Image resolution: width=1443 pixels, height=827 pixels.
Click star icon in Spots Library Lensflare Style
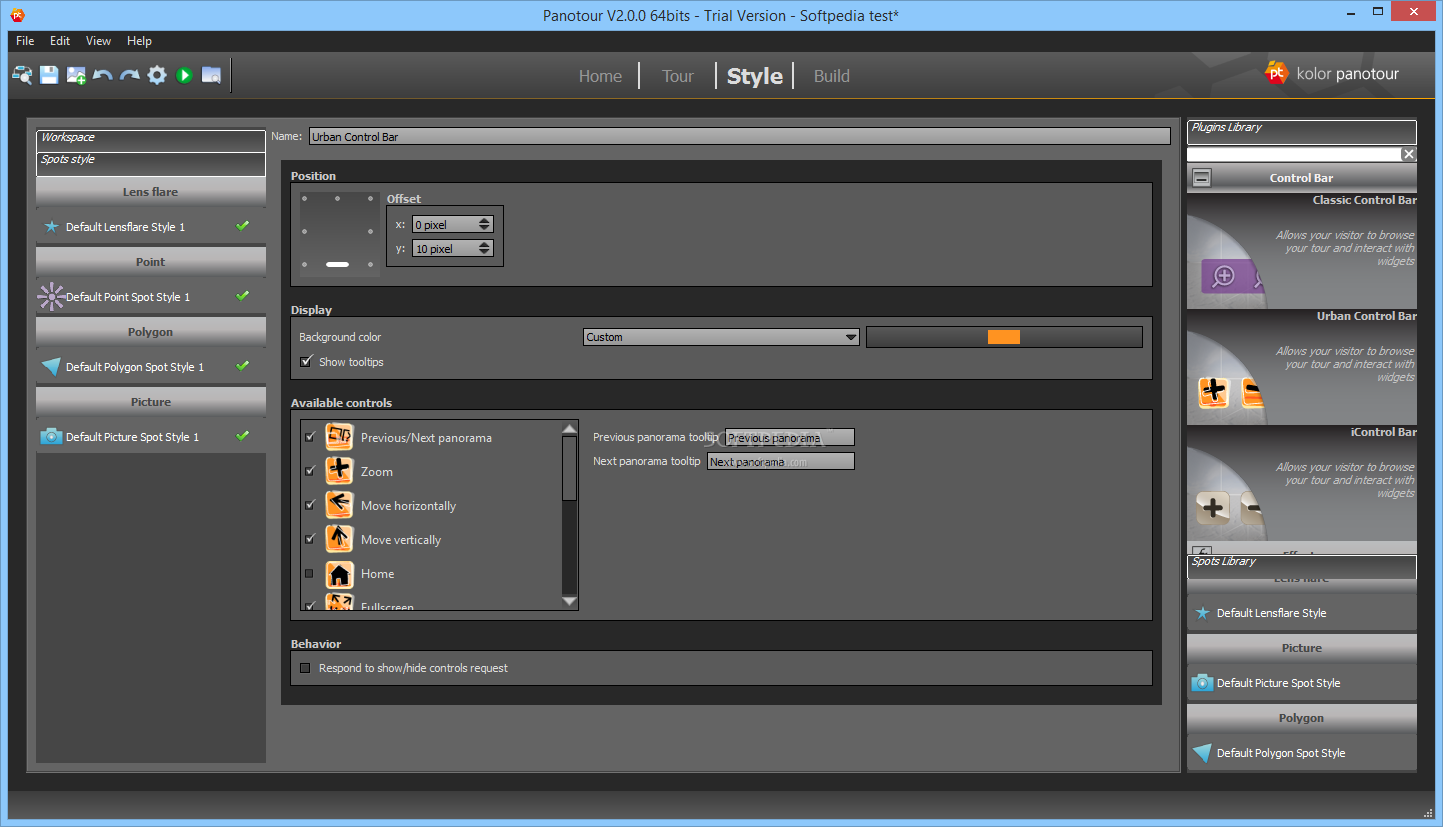point(1202,613)
